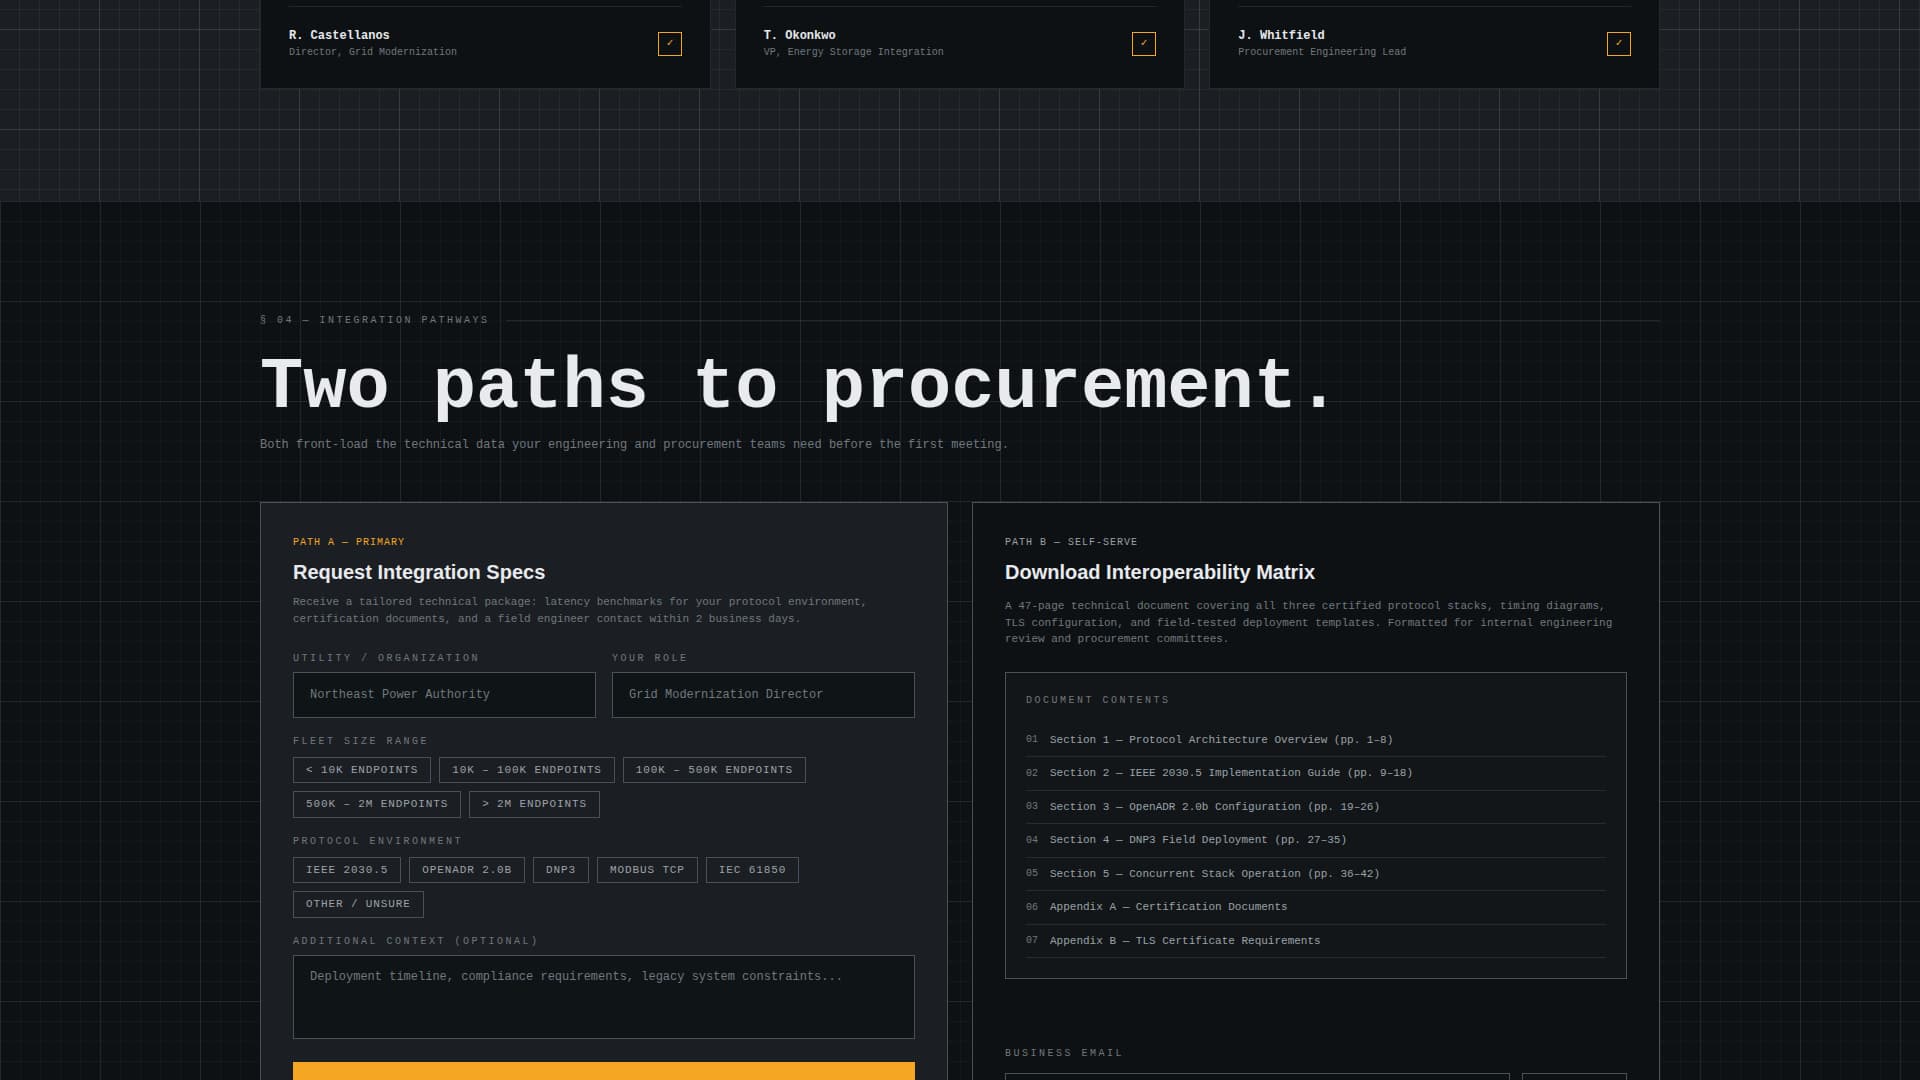Click the Utility / Organization input field

coord(443,694)
